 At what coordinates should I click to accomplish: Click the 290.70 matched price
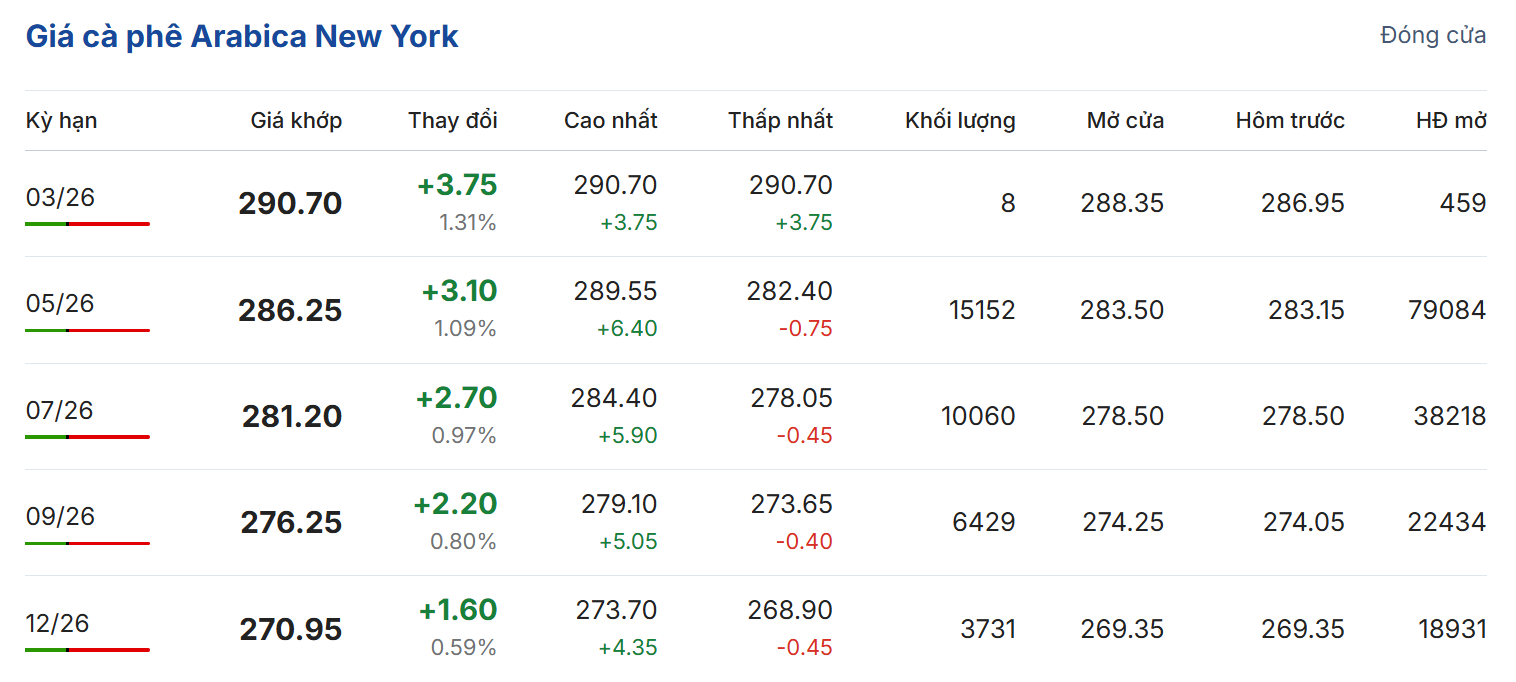[290, 204]
